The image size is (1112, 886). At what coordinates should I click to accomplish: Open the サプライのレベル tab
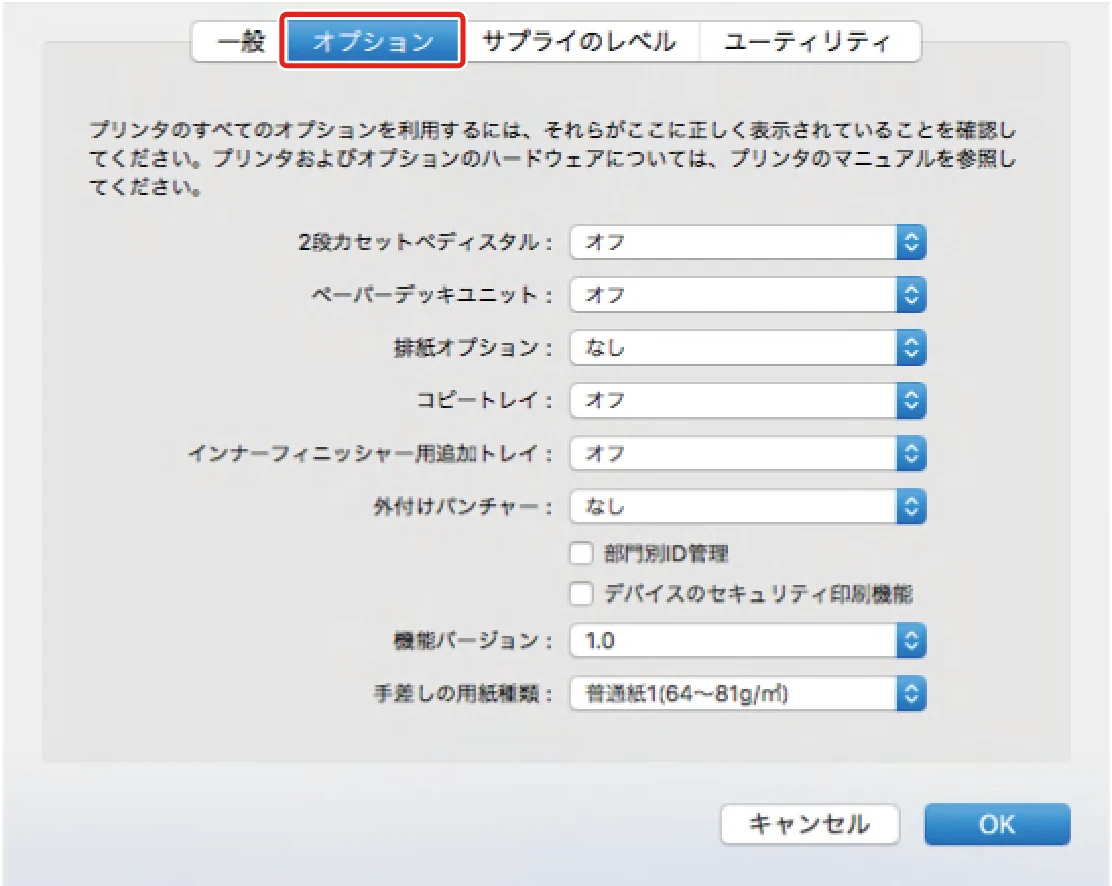point(579,42)
